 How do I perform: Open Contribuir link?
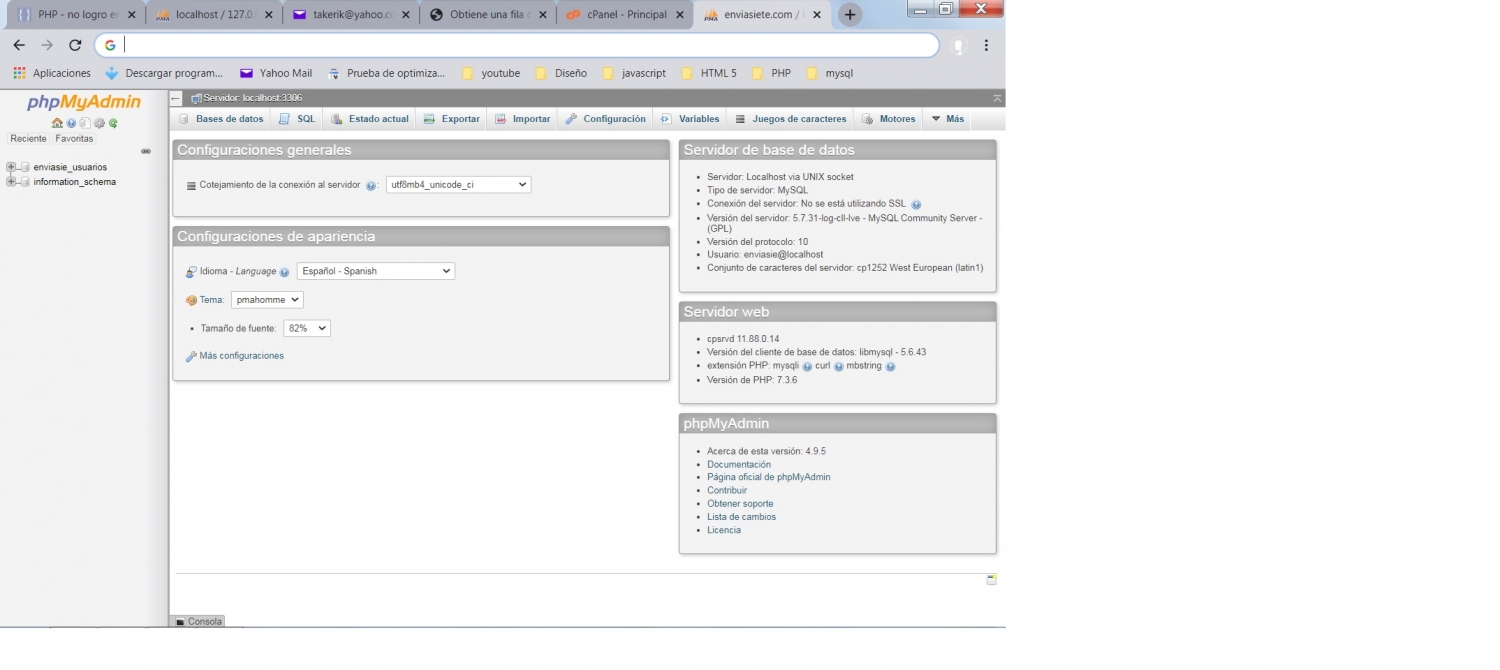click(x=727, y=491)
